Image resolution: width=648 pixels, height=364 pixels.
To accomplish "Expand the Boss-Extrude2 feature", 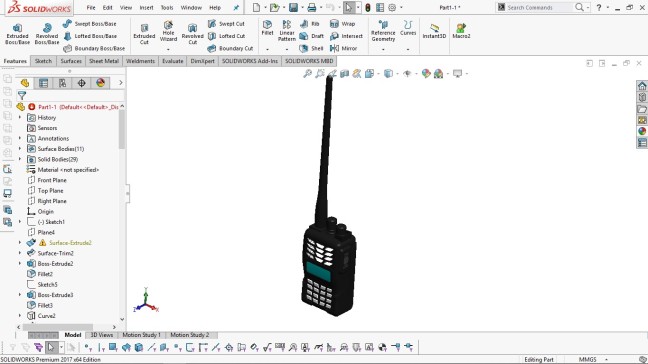I will tap(20, 264).
